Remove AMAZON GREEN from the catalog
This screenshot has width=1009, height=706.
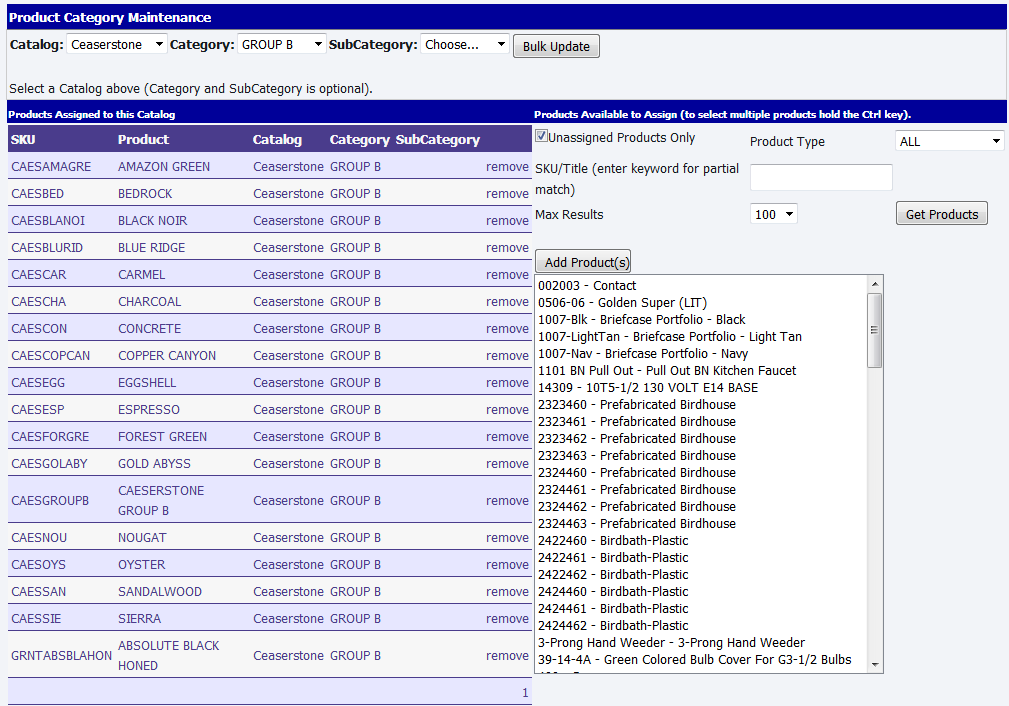(x=507, y=167)
